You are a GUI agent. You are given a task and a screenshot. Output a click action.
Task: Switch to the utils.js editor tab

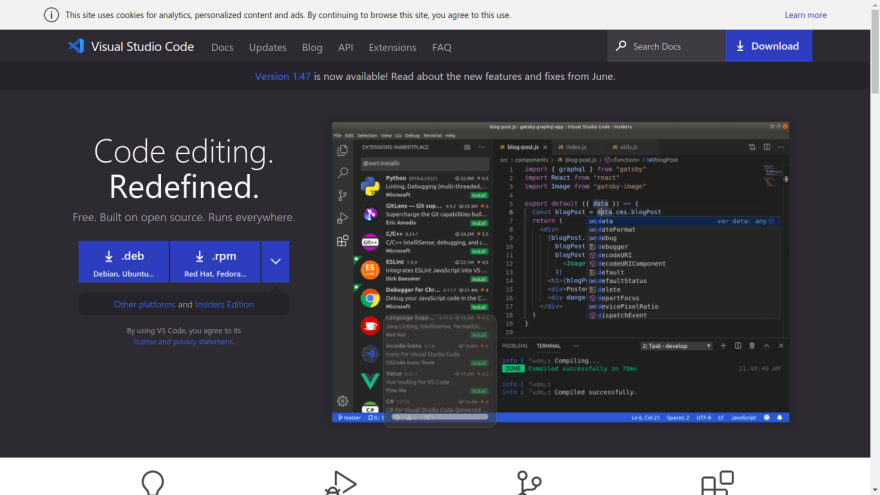pos(627,147)
